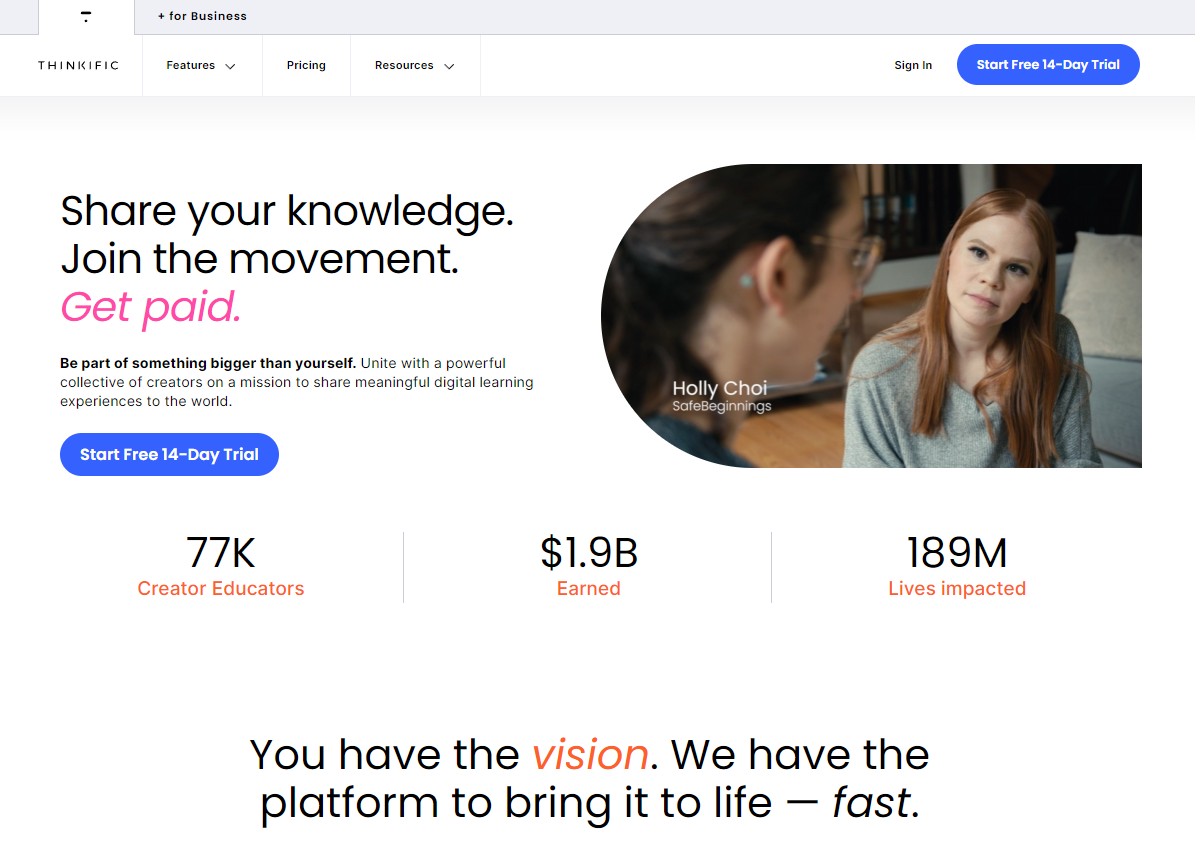Select the Thinkific tab icon at top
1195x861 pixels.
[86, 17]
